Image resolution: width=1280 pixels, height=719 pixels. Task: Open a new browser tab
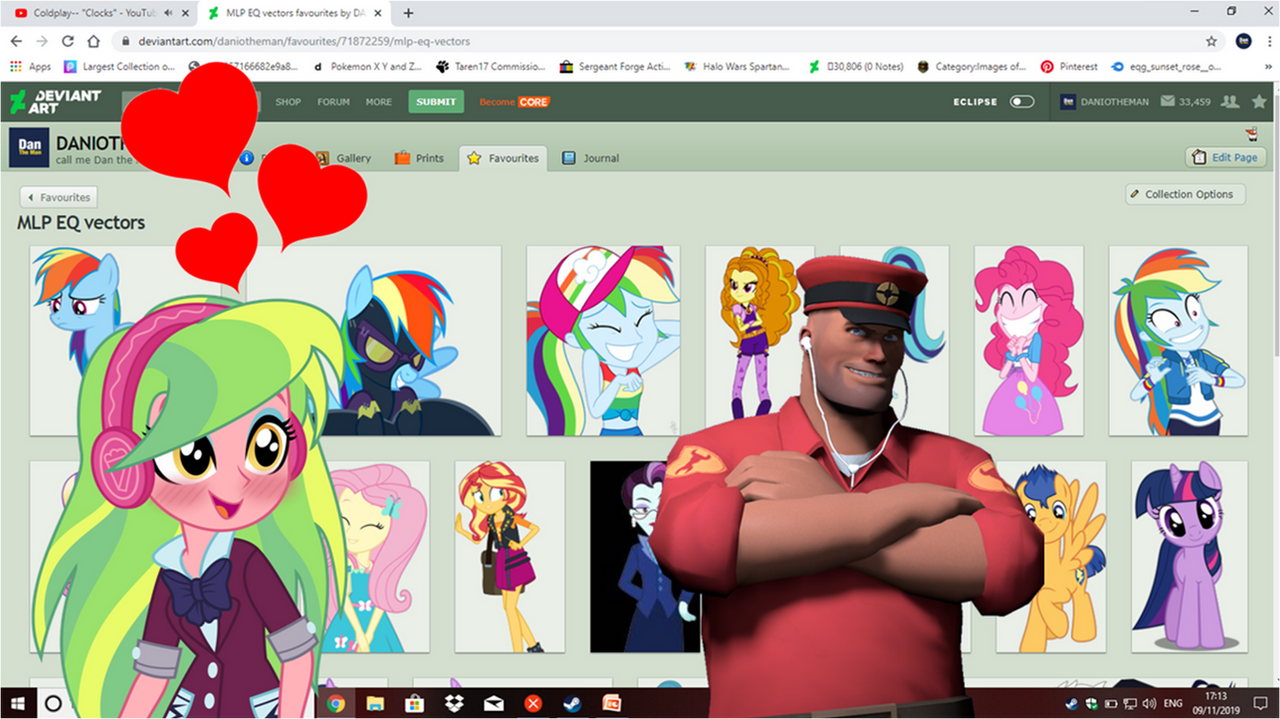[x=408, y=13]
